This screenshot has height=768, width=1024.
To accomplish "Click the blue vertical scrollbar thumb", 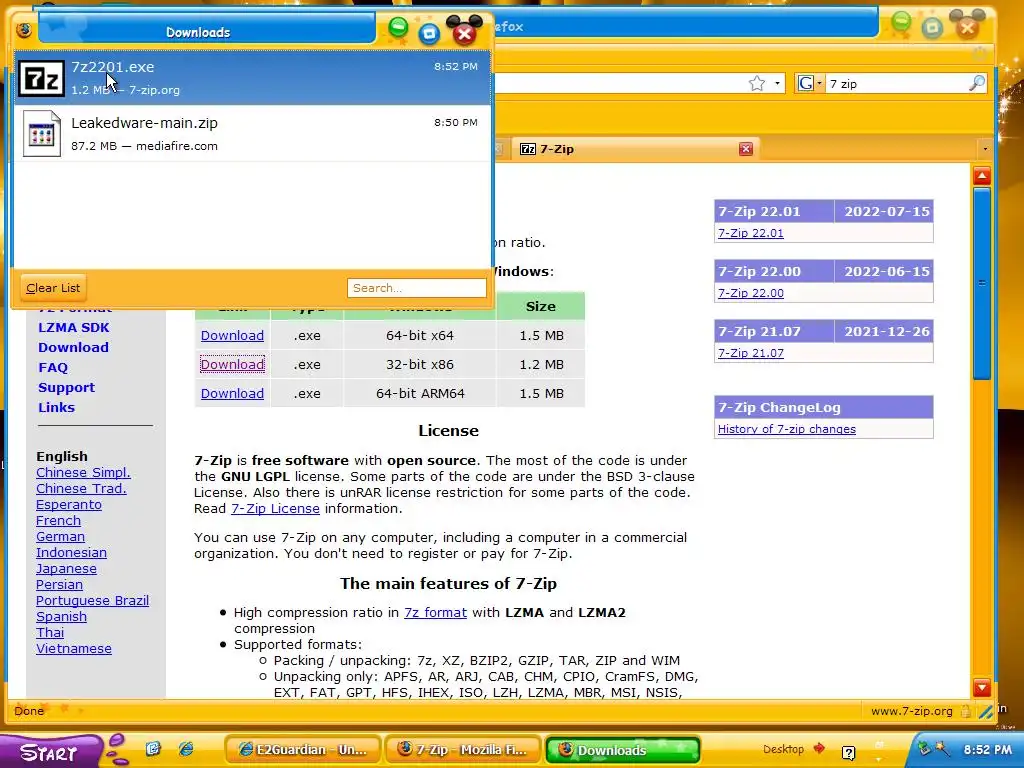I will tap(982, 283).
